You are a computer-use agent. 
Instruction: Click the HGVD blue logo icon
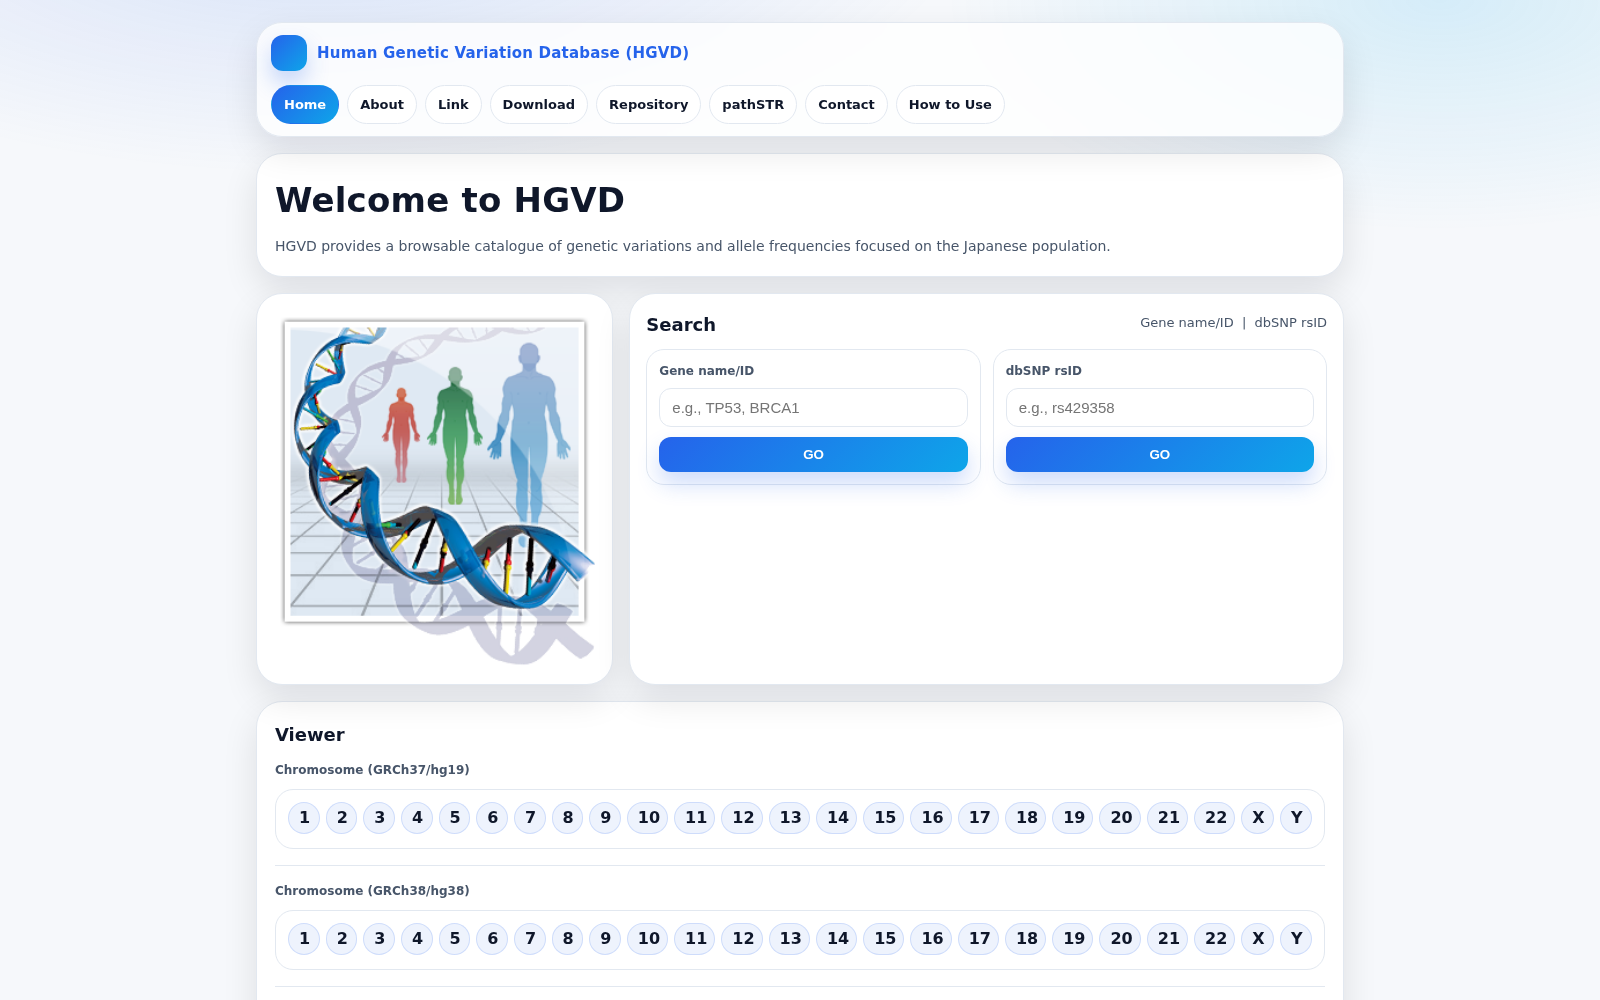pos(289,53)
